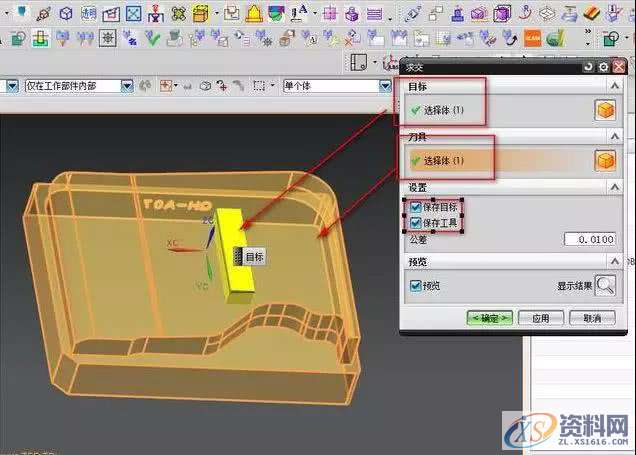Click the dialog settings gear icon

(603, 67)
